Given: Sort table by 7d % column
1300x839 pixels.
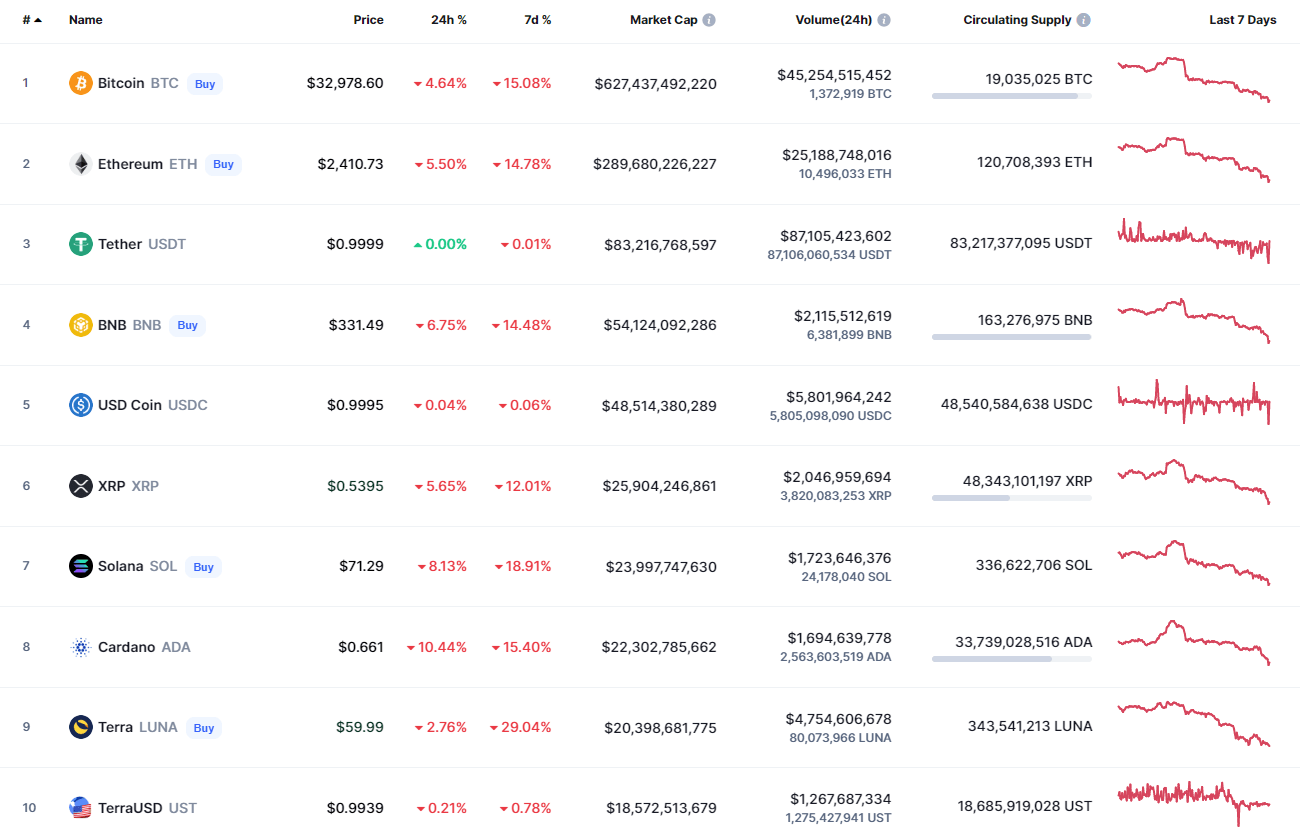Looking at the screenshot, I should coord(537,19).
